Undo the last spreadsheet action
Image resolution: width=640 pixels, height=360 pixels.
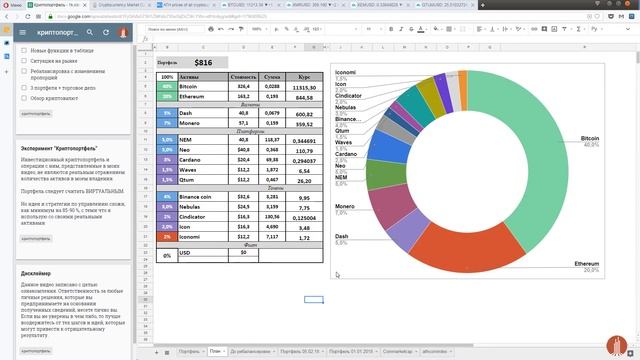click(x=221, y=29)
